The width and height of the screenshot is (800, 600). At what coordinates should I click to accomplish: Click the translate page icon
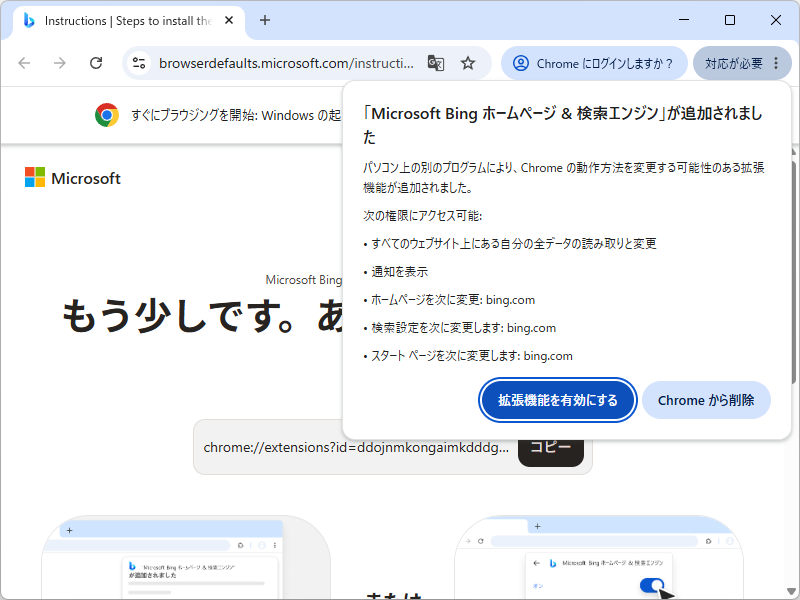(x=435, y=63)
